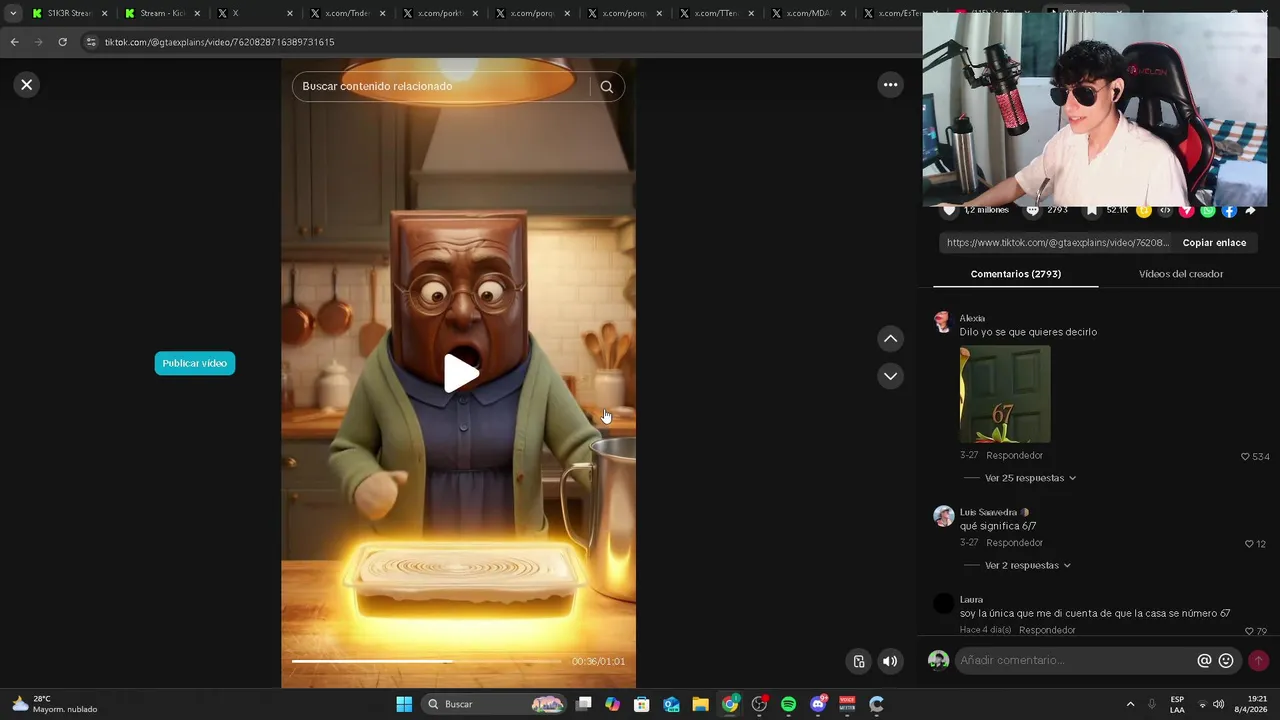Insert a mention with the @ icon

click(x=1204, y=661)
